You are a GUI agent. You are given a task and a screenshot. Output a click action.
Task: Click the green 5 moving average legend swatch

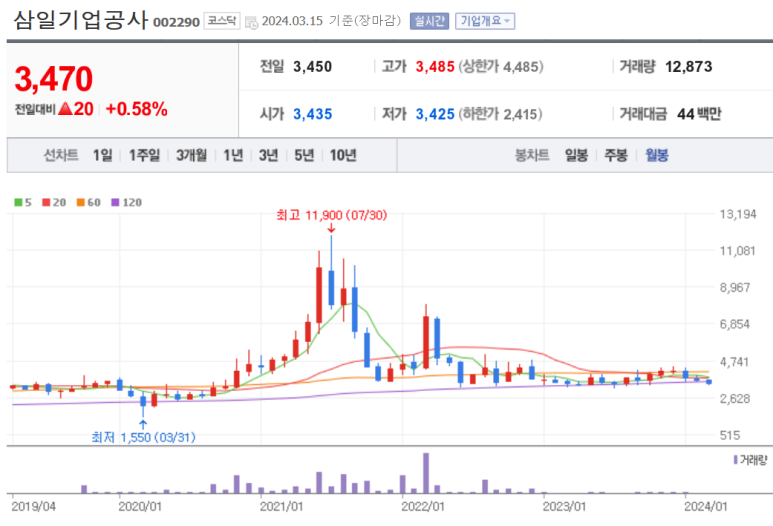(18, 203)
